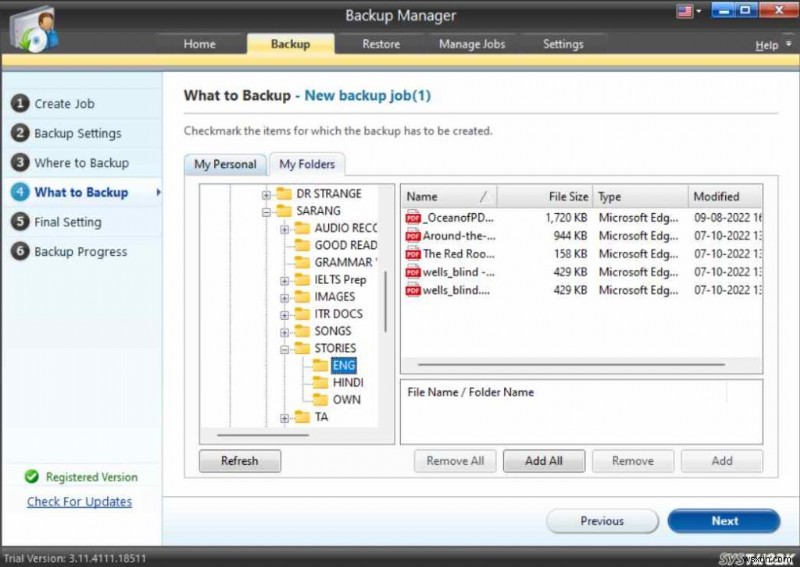The width and height of the screenshot is (800, 567).
Task: Switch to the My Personal tab
Action: pos(225,164)
